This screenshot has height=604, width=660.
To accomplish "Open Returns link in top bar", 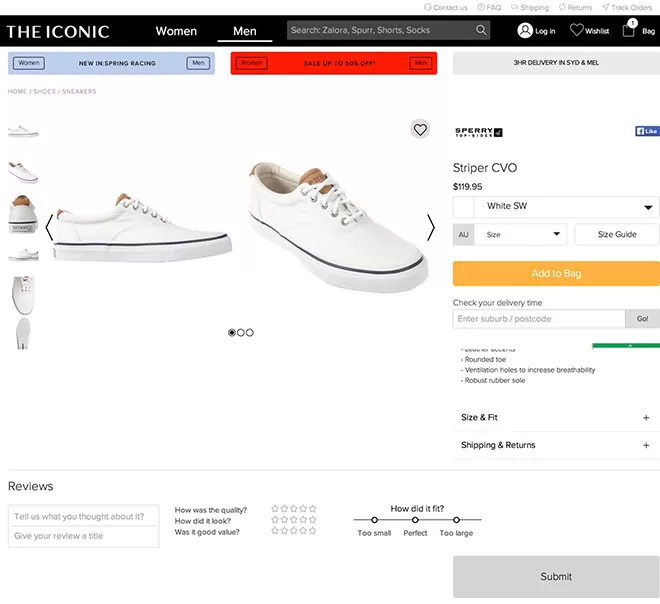I will (575, 8).
